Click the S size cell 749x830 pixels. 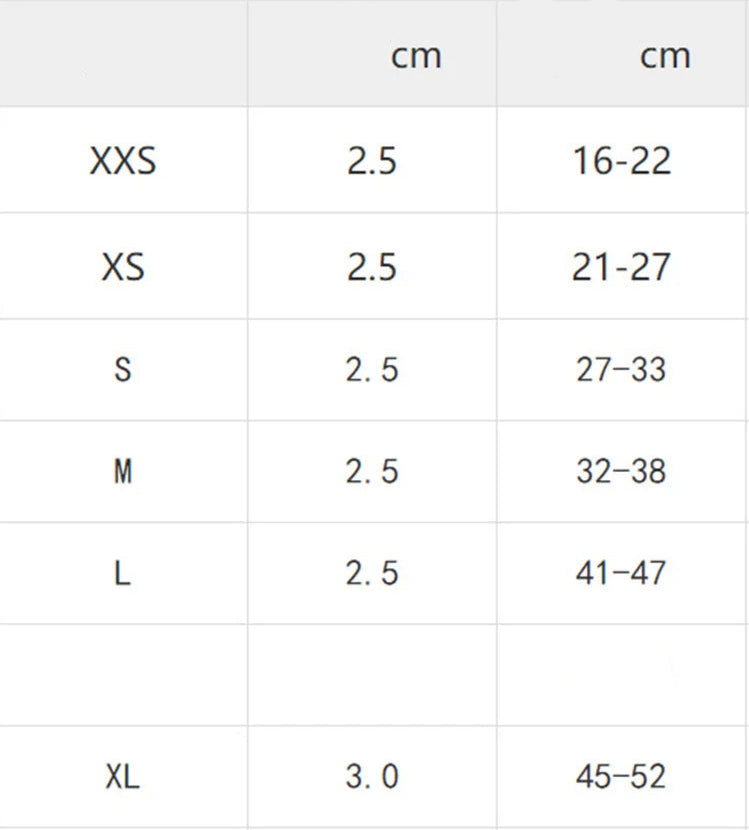[123, 370]
